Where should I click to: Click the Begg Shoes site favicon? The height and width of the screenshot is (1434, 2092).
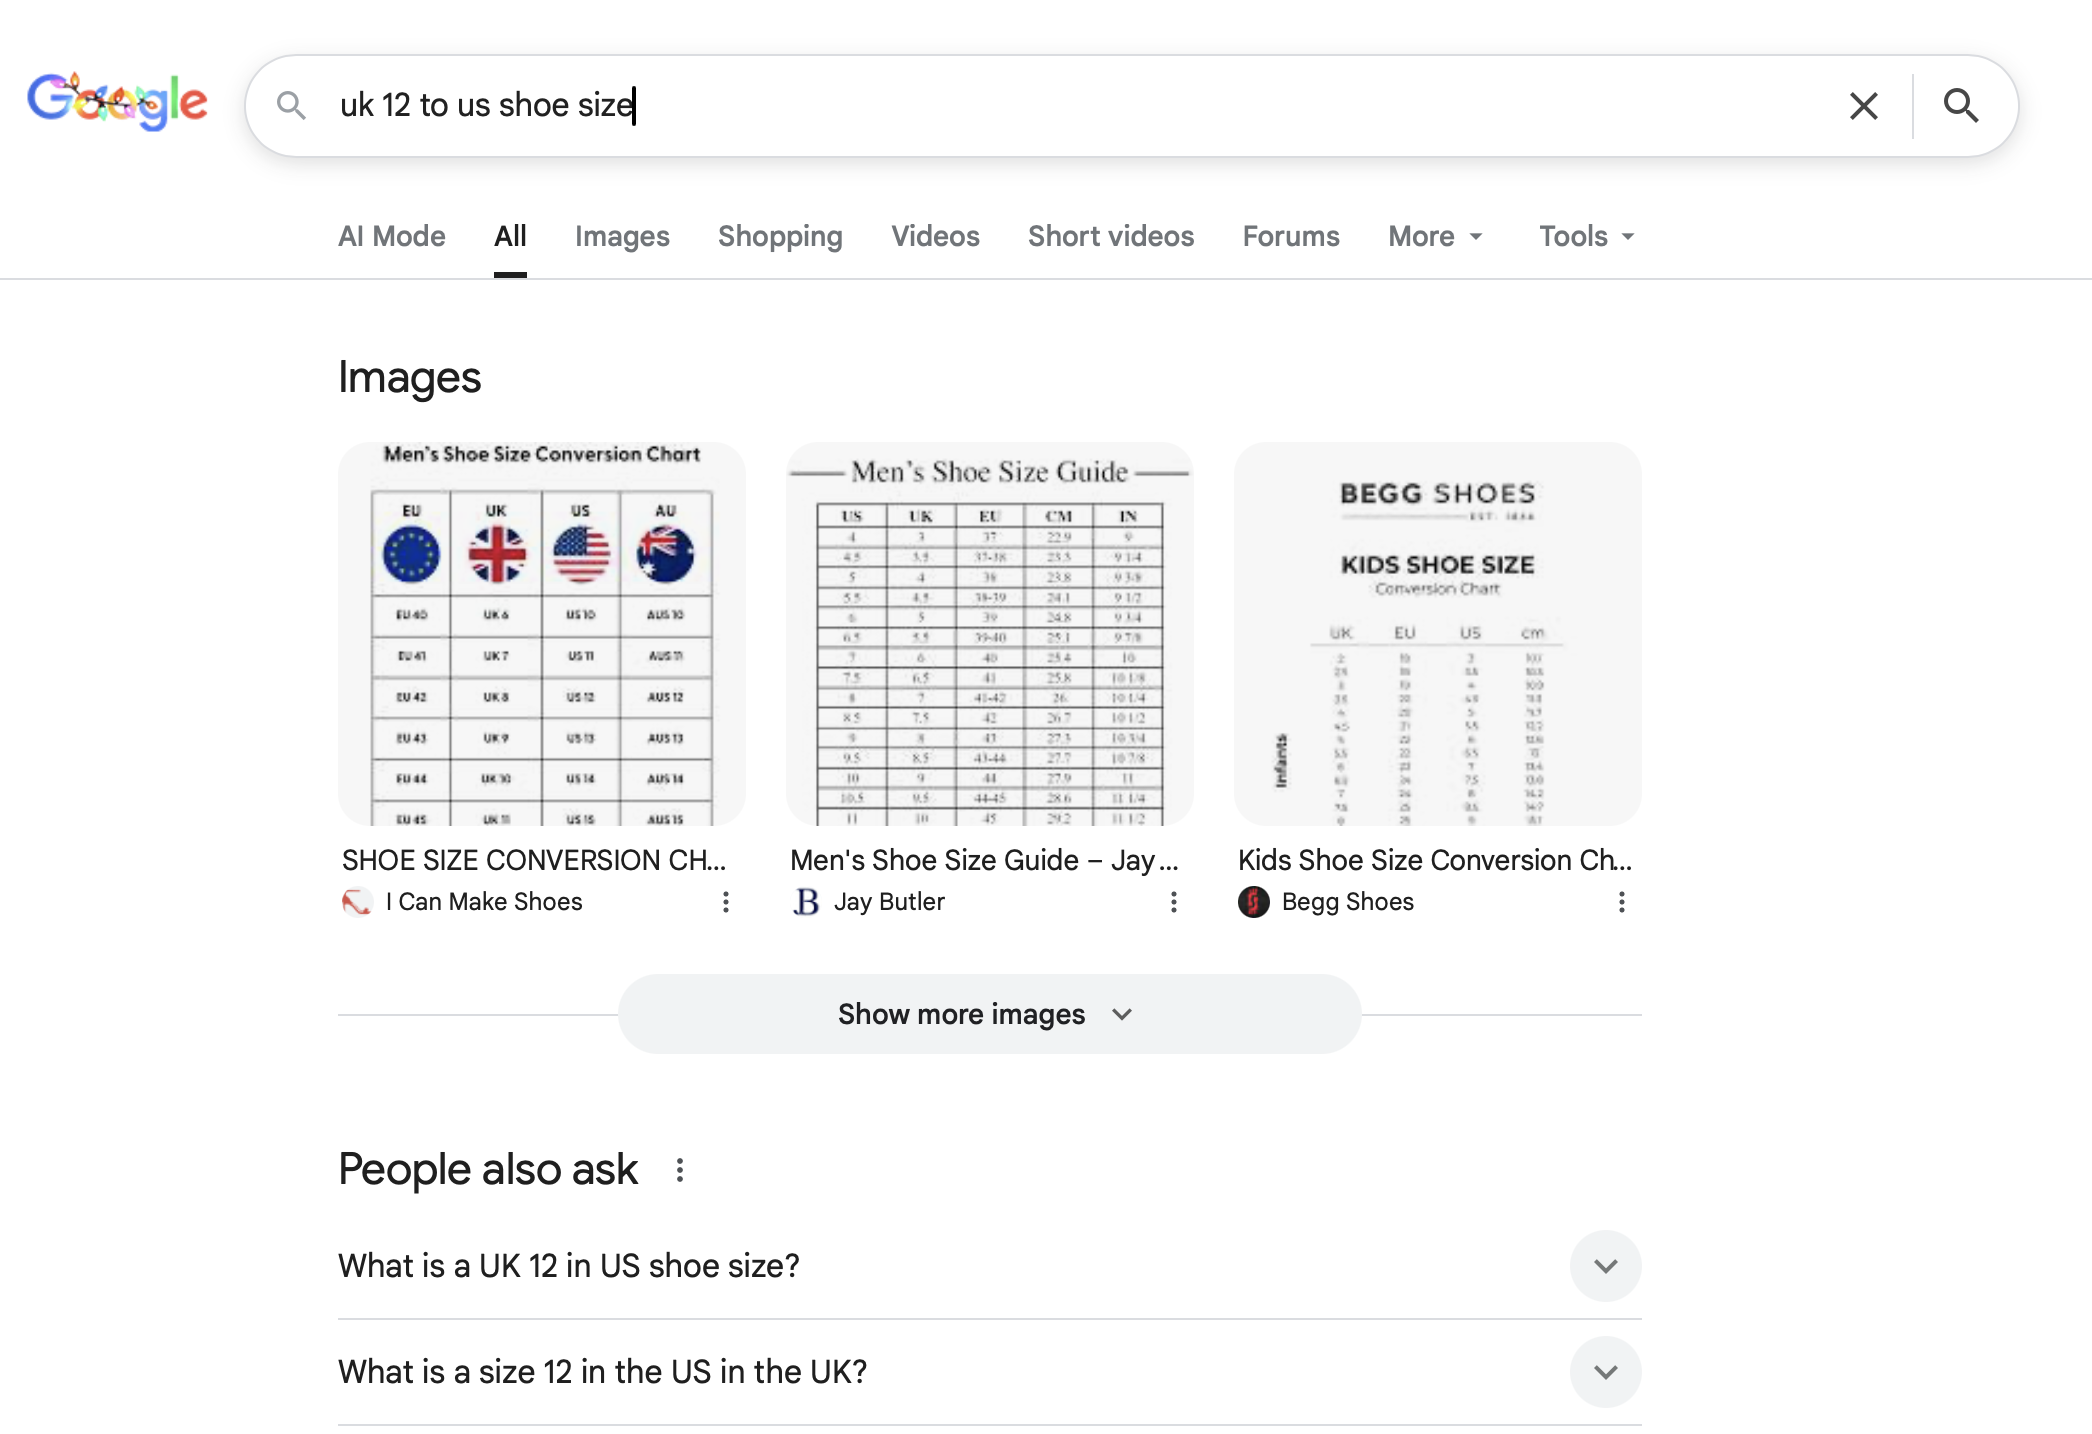point(1254,902)
